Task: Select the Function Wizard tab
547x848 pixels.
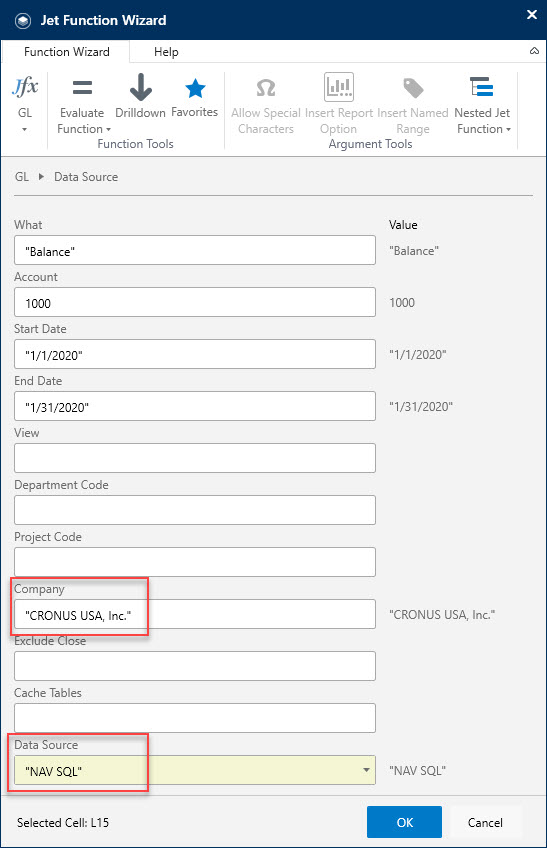Action: [x=67, y=52]
